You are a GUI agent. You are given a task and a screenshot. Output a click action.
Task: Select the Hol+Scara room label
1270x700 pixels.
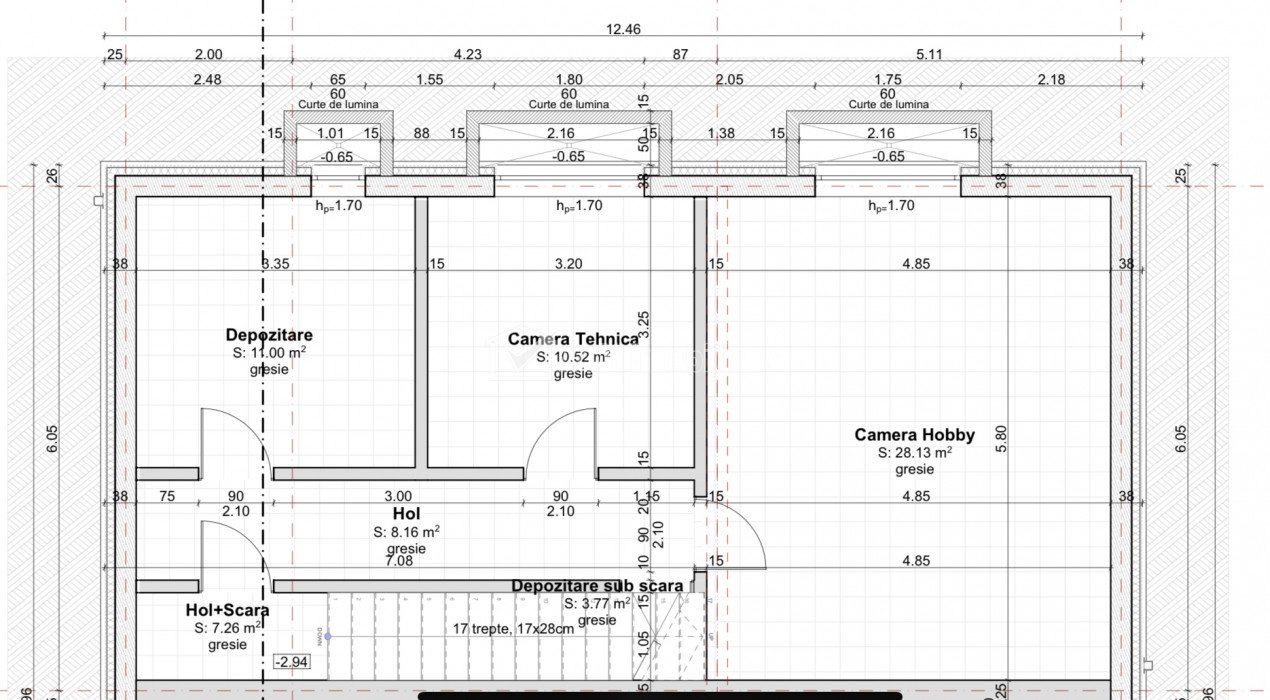click(x=227, y=610)
